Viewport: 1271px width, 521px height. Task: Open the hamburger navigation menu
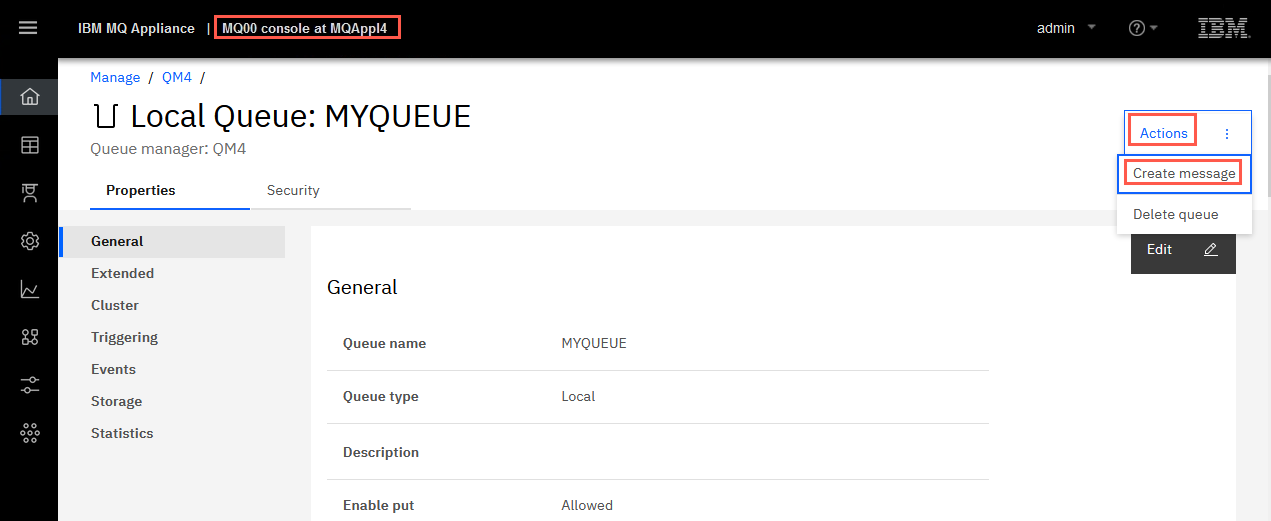tap(28, 28)
